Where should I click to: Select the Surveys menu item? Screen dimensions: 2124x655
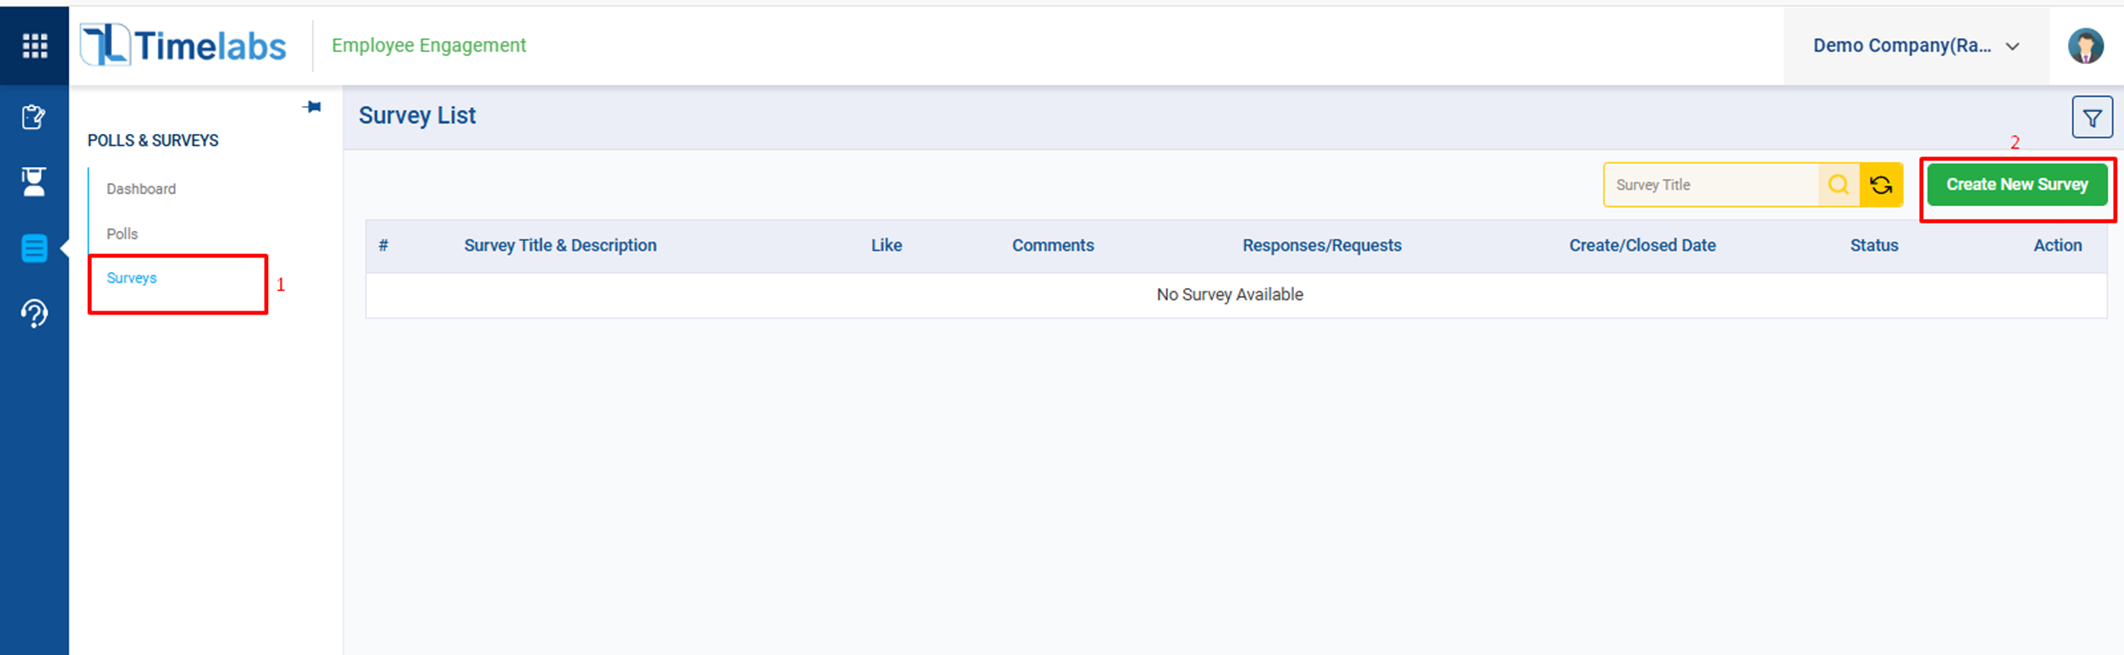coord(132,278)
